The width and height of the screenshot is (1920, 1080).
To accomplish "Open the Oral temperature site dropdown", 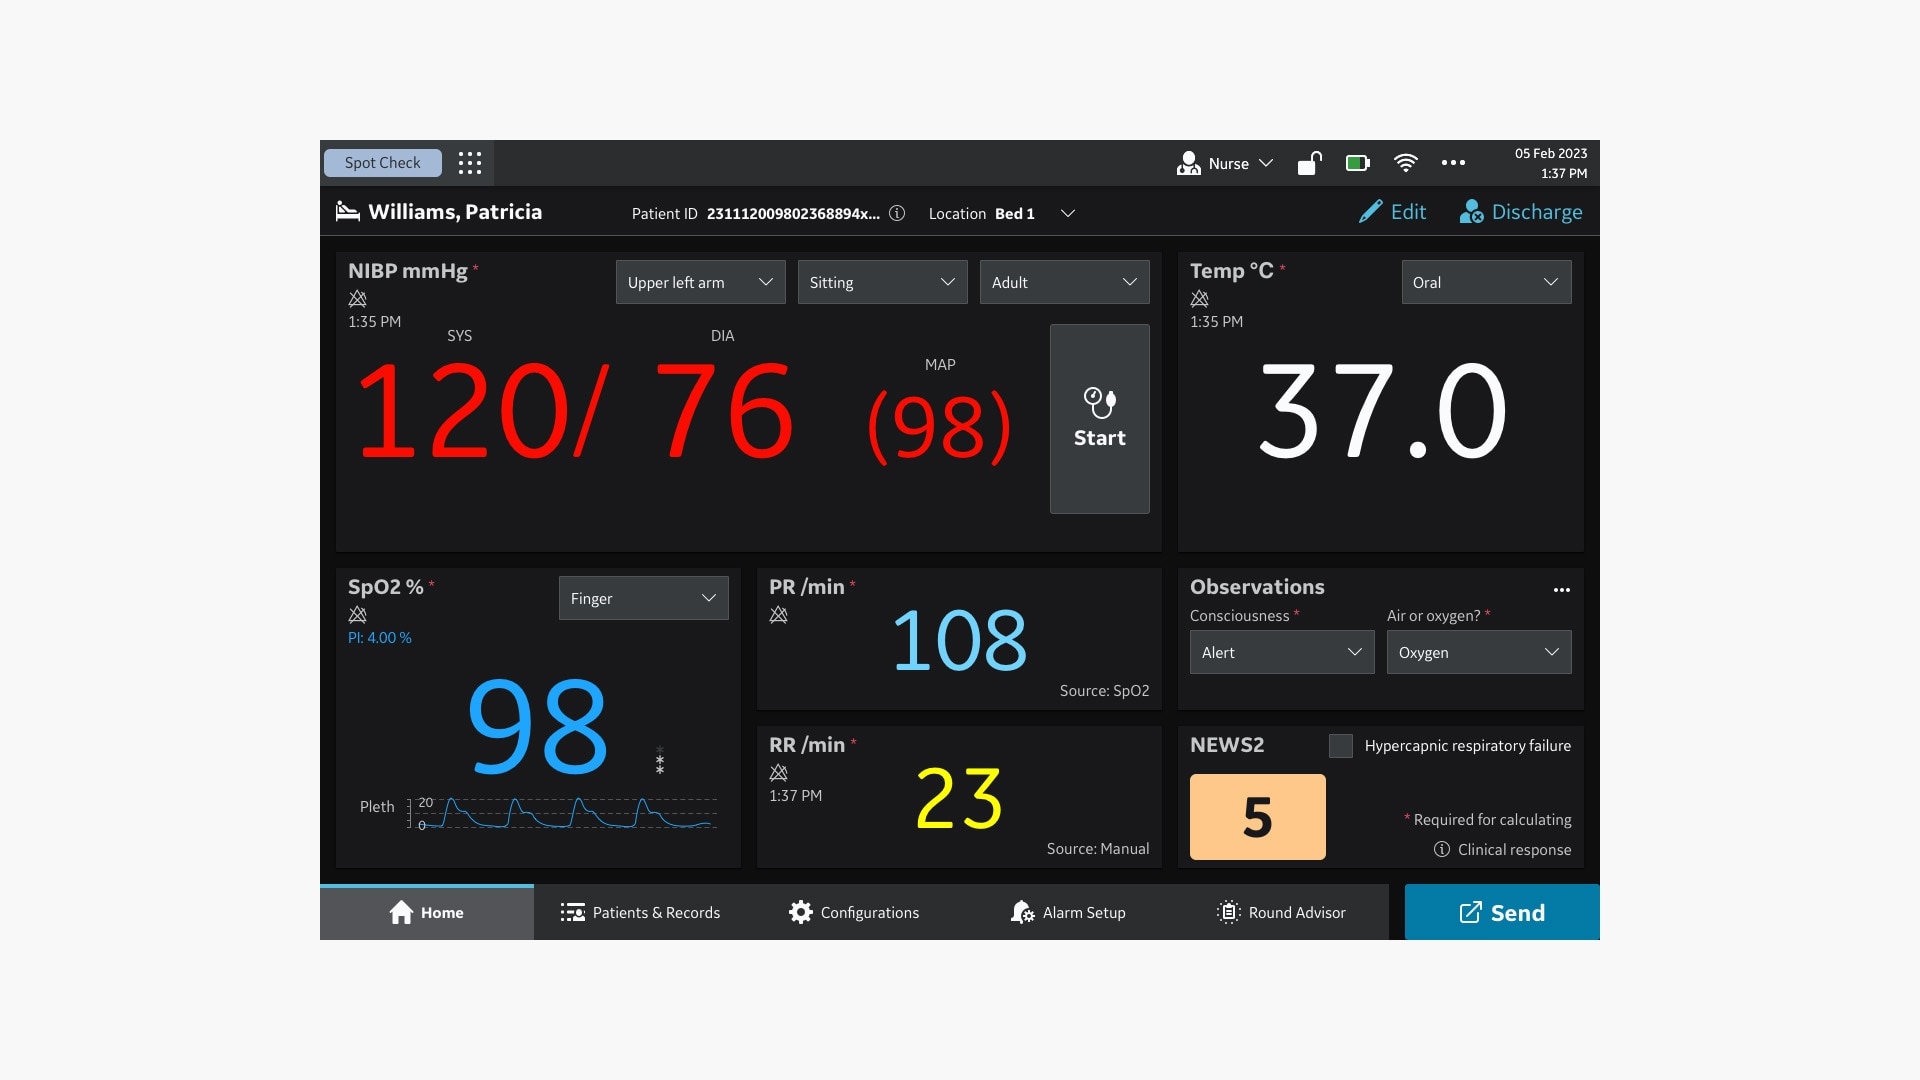I will click(x=1485, y=282).
